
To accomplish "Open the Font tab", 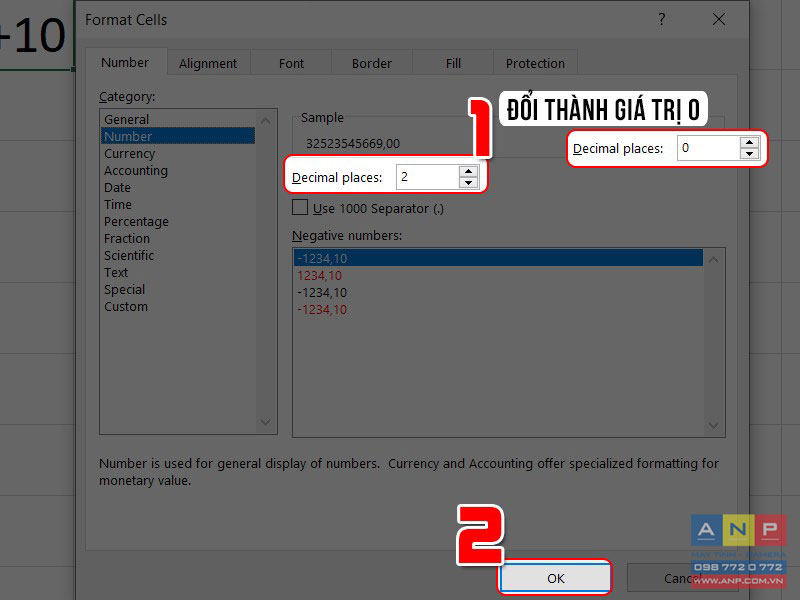I will (x=291, y=63).
